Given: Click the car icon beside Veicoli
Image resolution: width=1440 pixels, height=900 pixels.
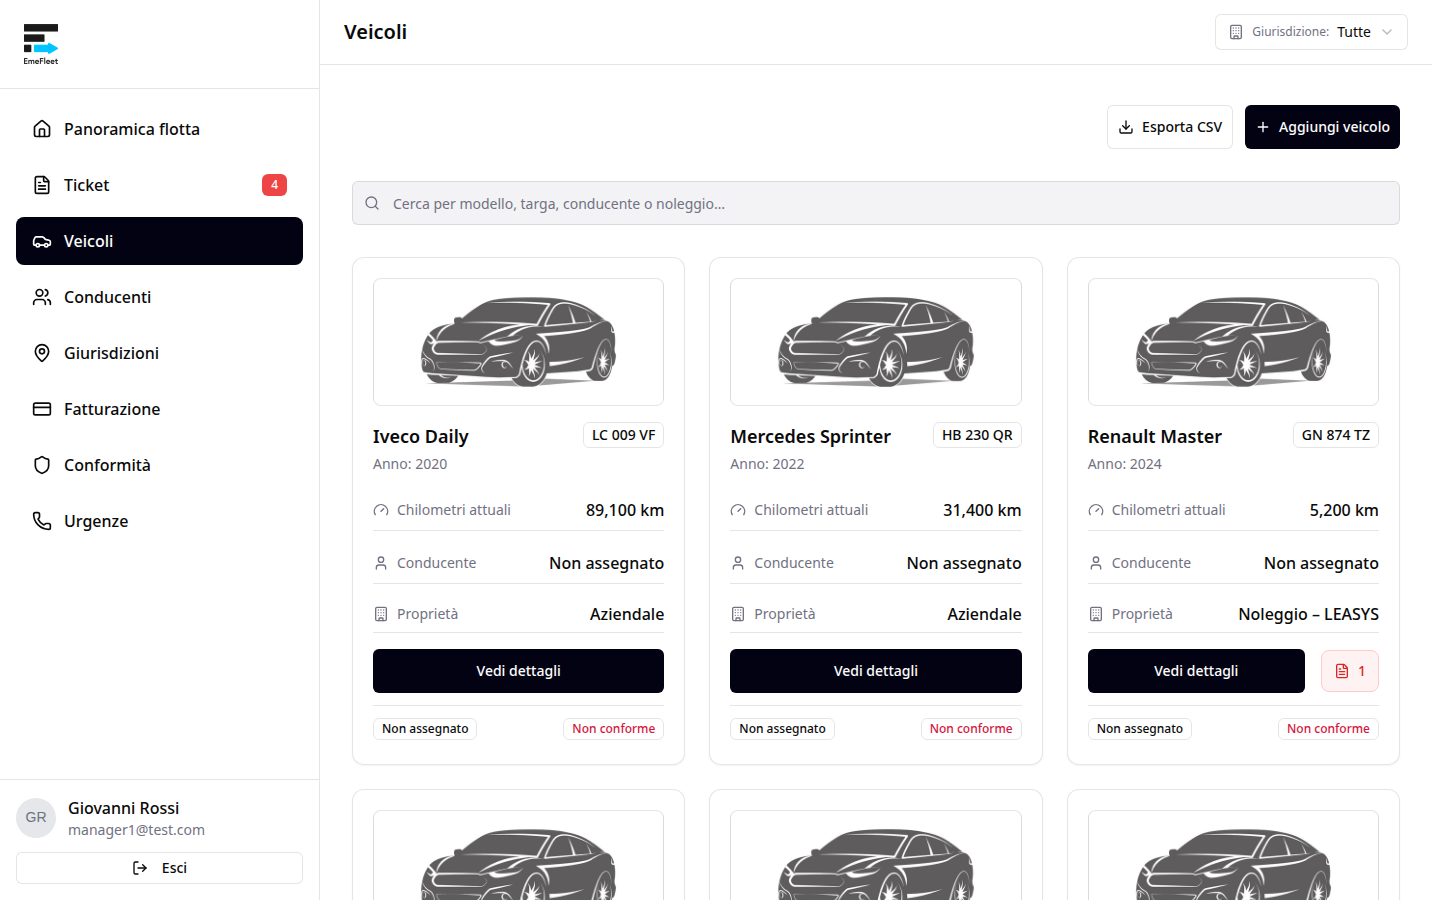Looking at the screenshot, I should tap(42, 241).
